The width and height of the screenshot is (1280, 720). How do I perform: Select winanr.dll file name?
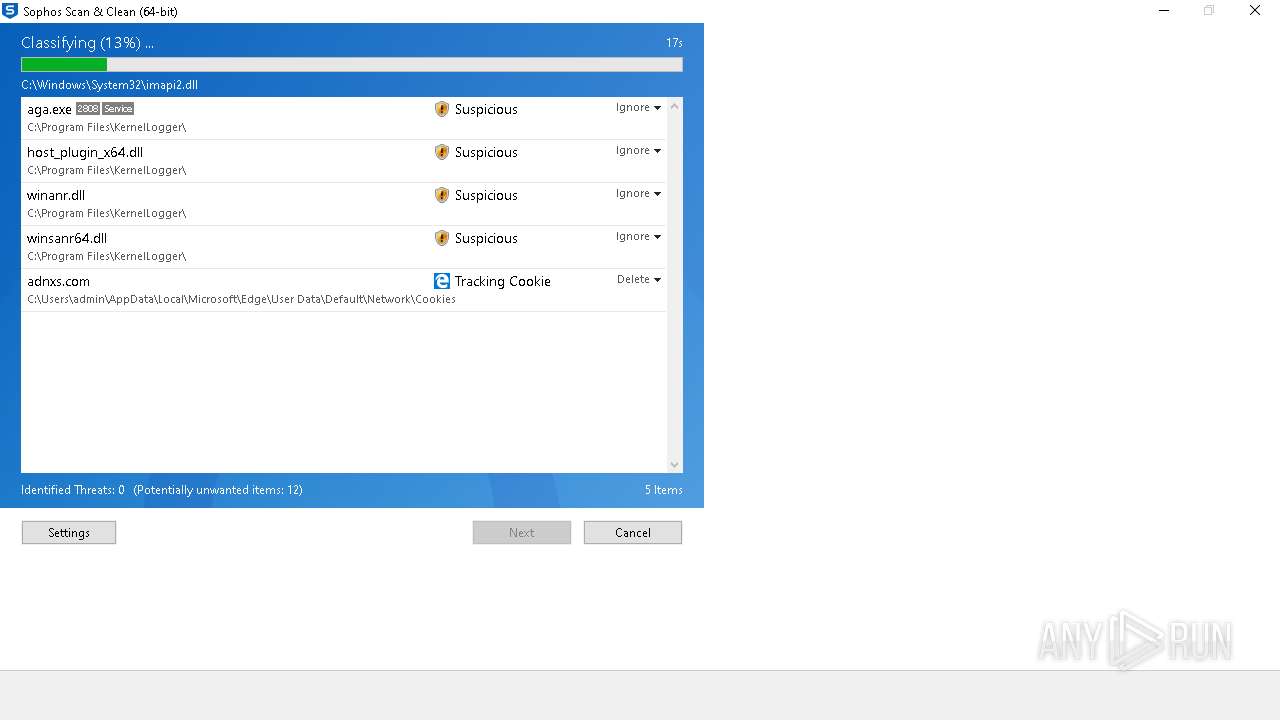pyautogui.click(x=56, y=195)
